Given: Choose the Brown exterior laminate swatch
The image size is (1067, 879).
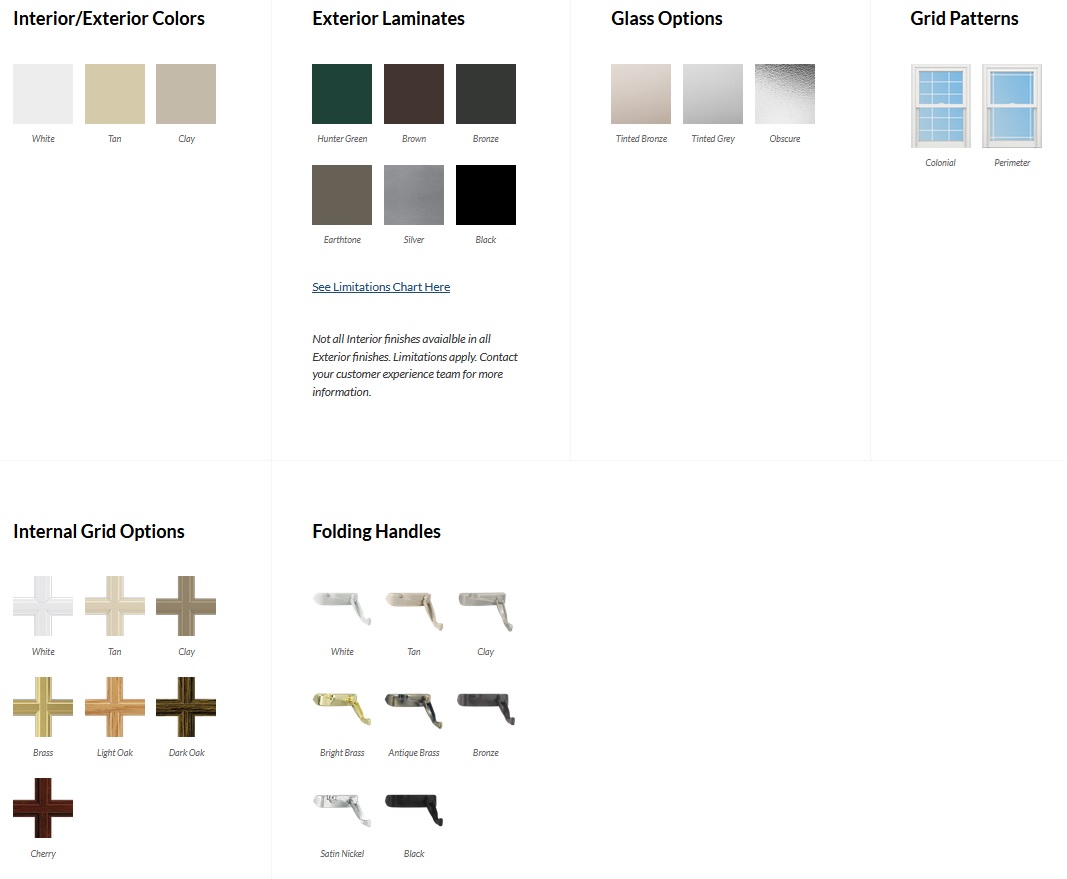Looking at the screenshot, I should (414, 94).
